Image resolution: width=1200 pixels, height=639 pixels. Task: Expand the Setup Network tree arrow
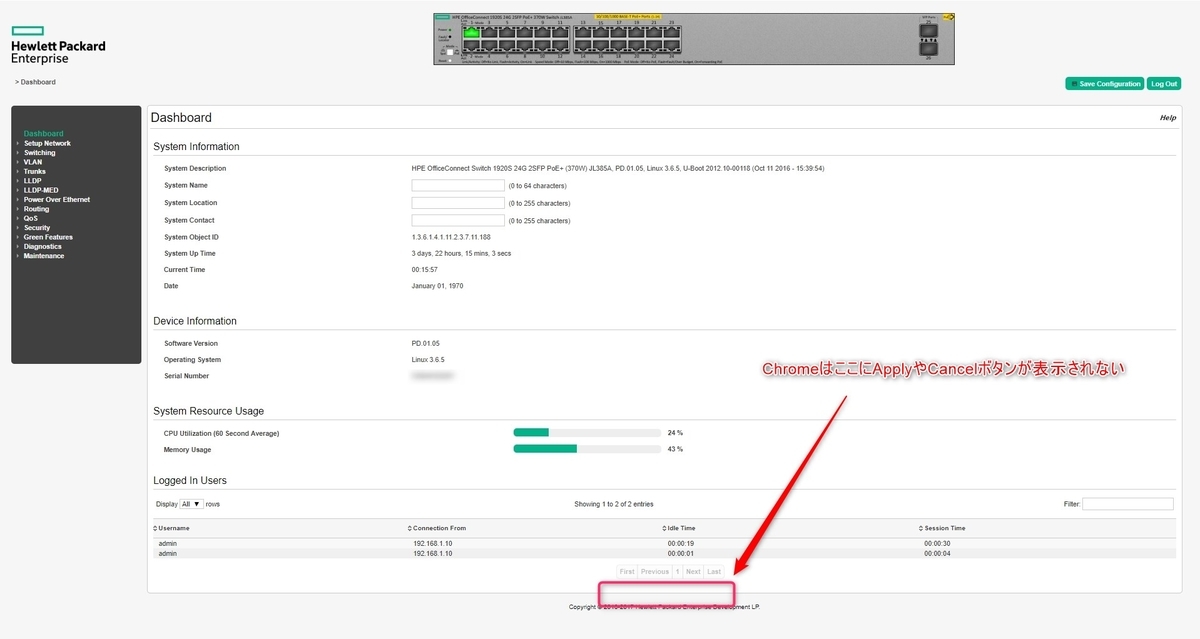18,143
